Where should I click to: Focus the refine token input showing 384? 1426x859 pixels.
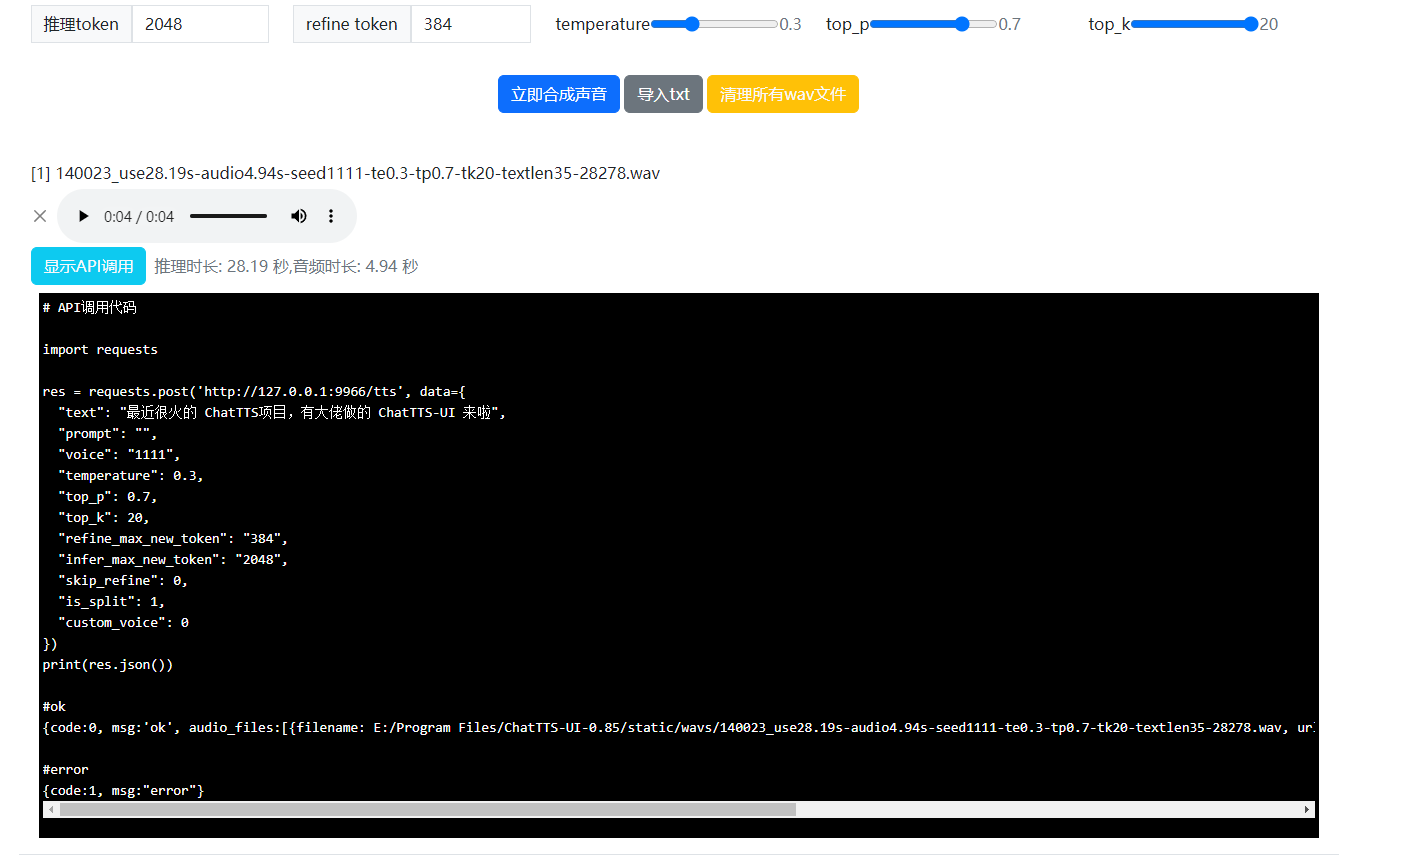point(470,24)
